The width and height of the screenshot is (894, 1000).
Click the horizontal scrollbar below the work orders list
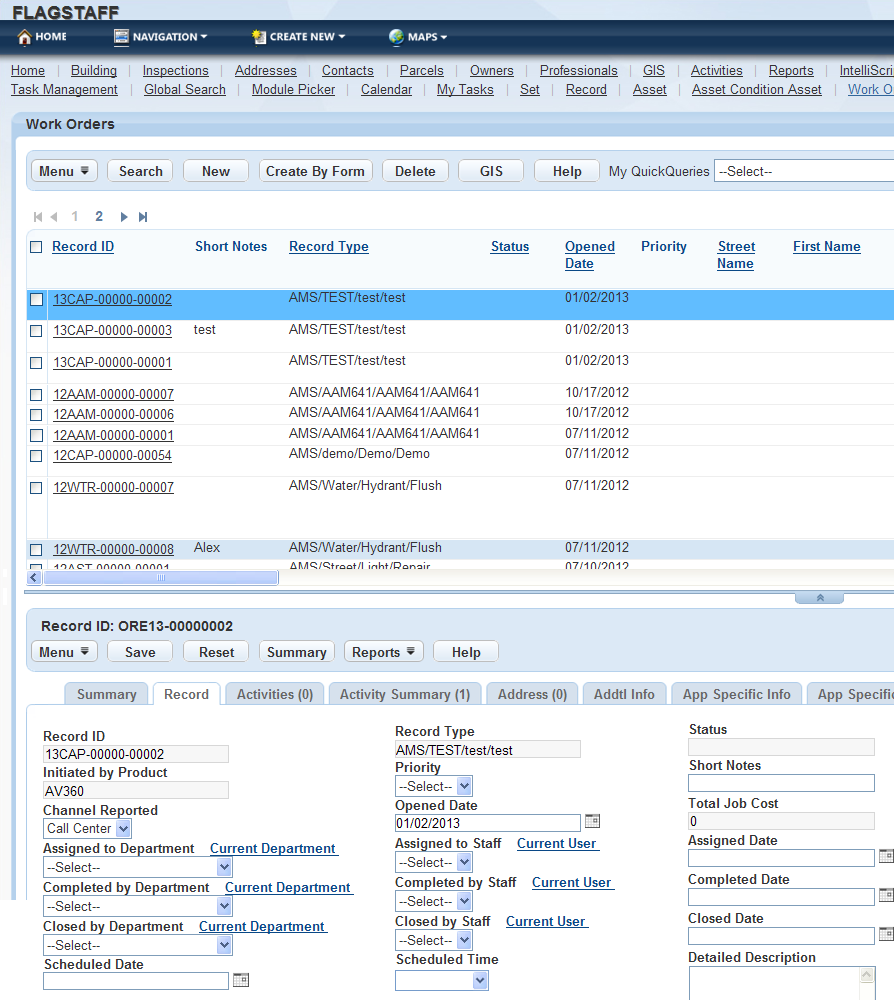point(160,575)
